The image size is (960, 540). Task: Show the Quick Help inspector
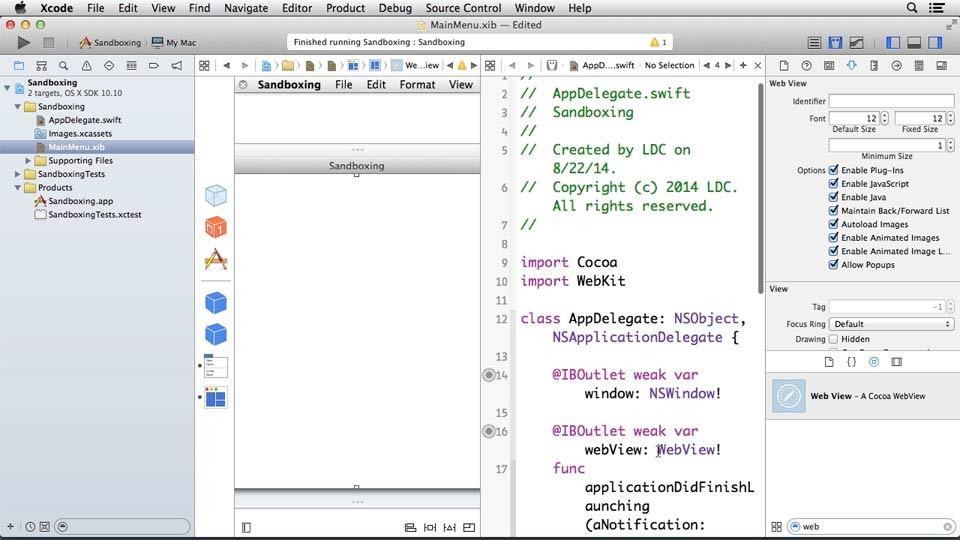coord(806,66)
